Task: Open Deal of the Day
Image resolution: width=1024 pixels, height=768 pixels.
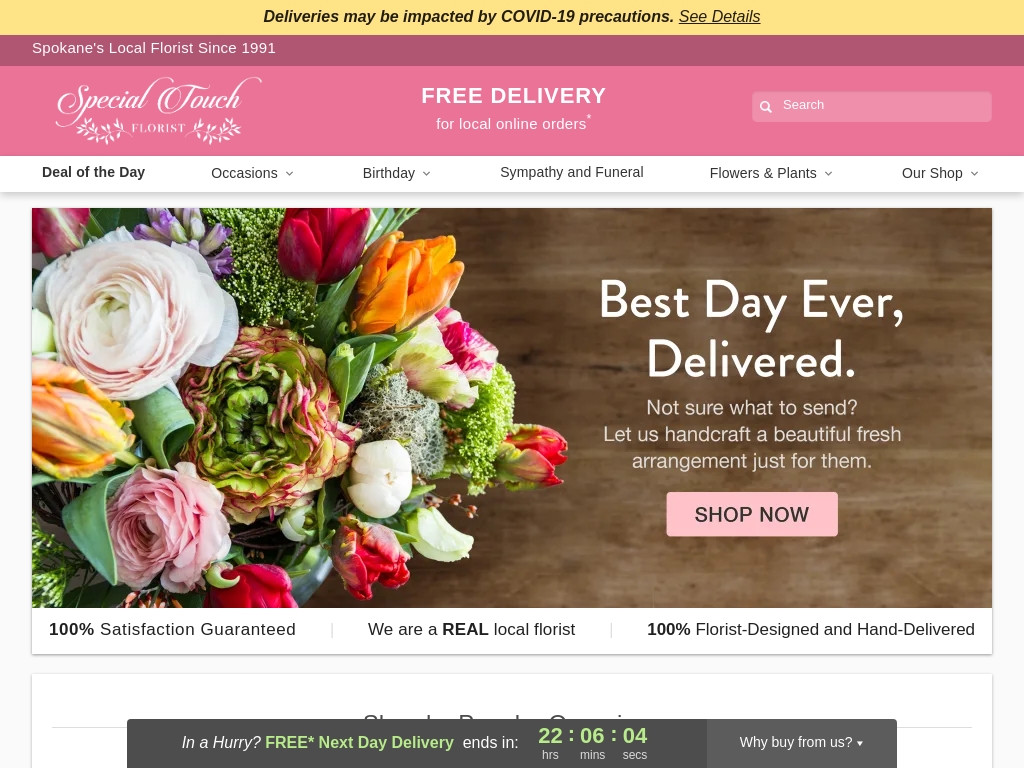Action: [x=93, y=172]
